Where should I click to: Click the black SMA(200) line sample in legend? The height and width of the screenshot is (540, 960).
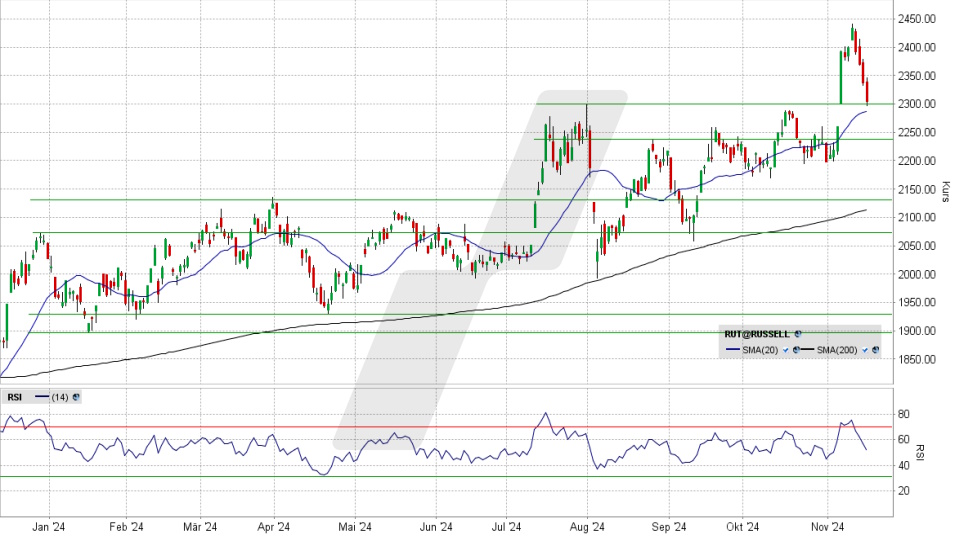coord(808,350)
